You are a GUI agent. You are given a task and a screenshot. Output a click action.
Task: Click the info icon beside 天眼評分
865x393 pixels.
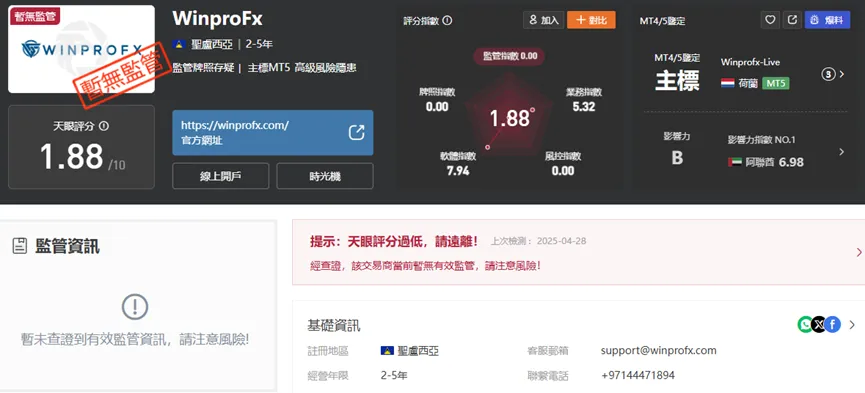point(103,126)
